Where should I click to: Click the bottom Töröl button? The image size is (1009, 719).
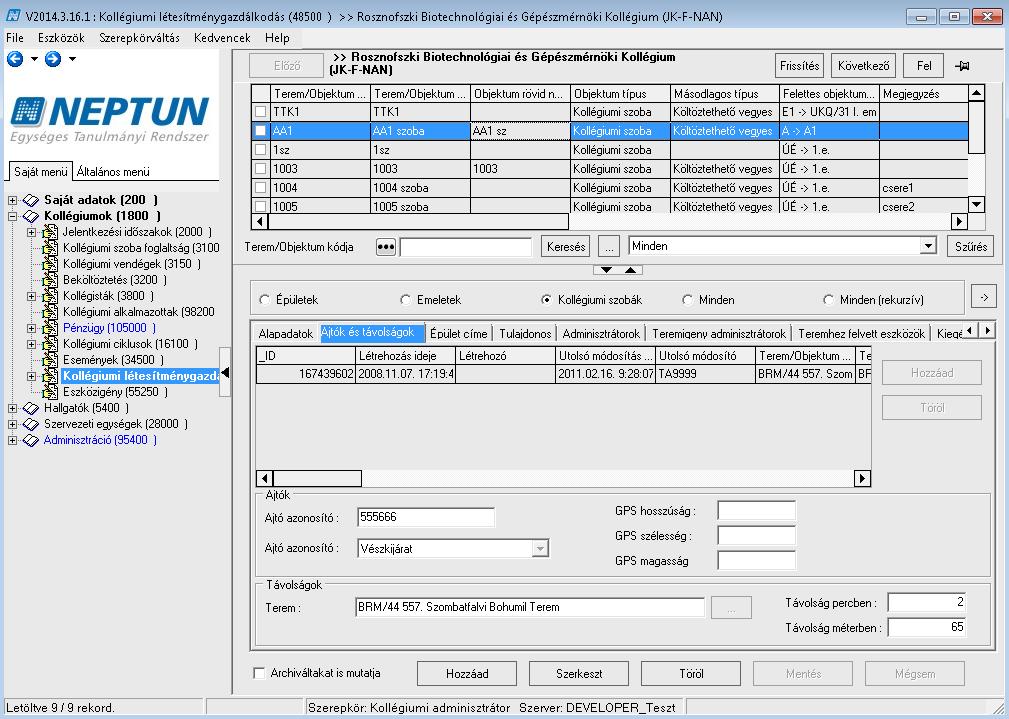(x=691, y=674)
